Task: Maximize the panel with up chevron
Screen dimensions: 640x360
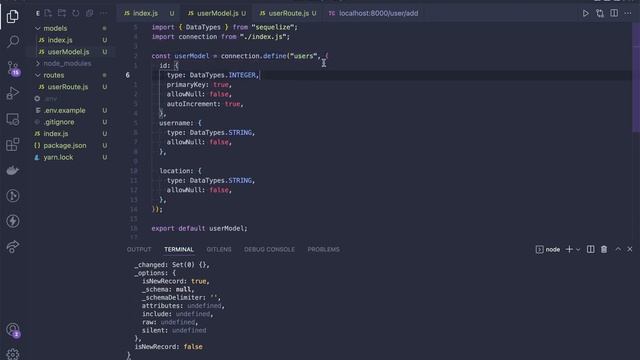Action: coord(618,249)
